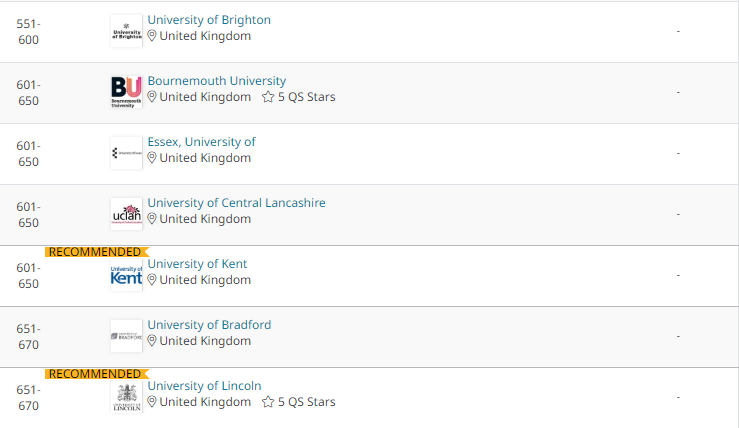This screenshot has width=739, height=428.
Task: Click the University of Kent logo
Action: pos(126,275)
